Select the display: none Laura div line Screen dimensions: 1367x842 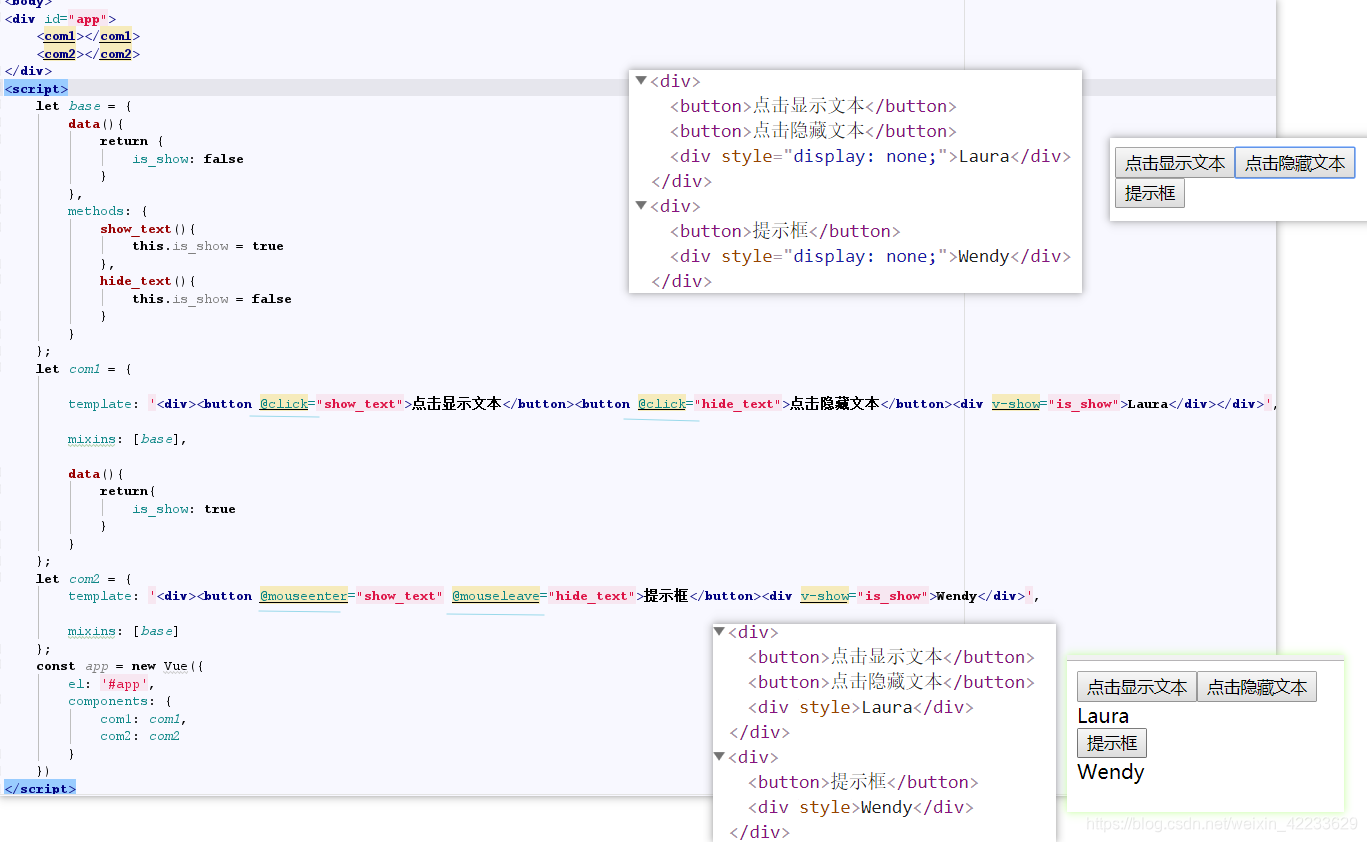(x=871, y=156)
